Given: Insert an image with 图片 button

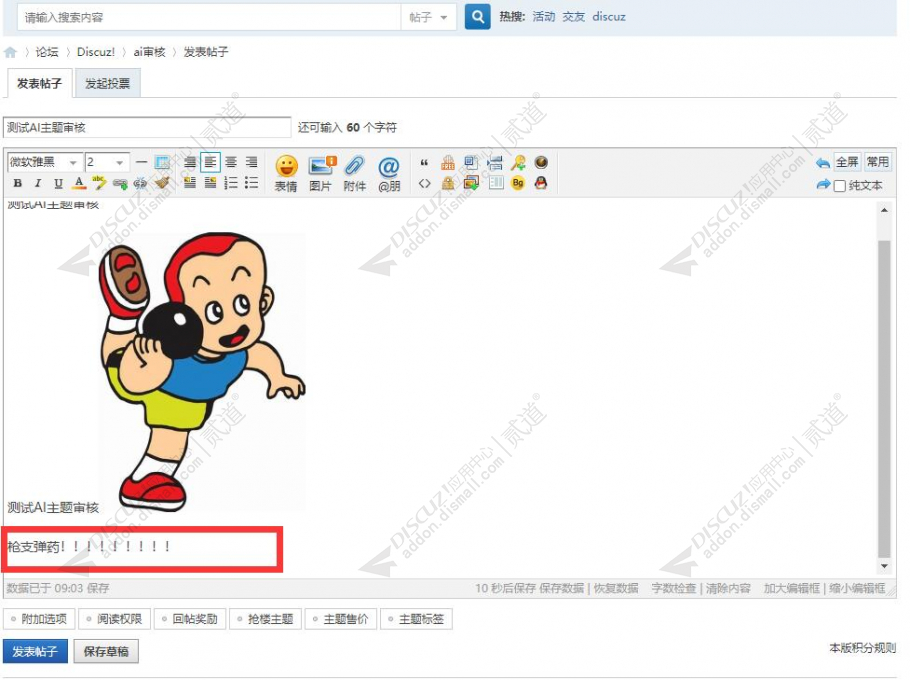Looking at the screenshot, I should [x=321, y=173].
